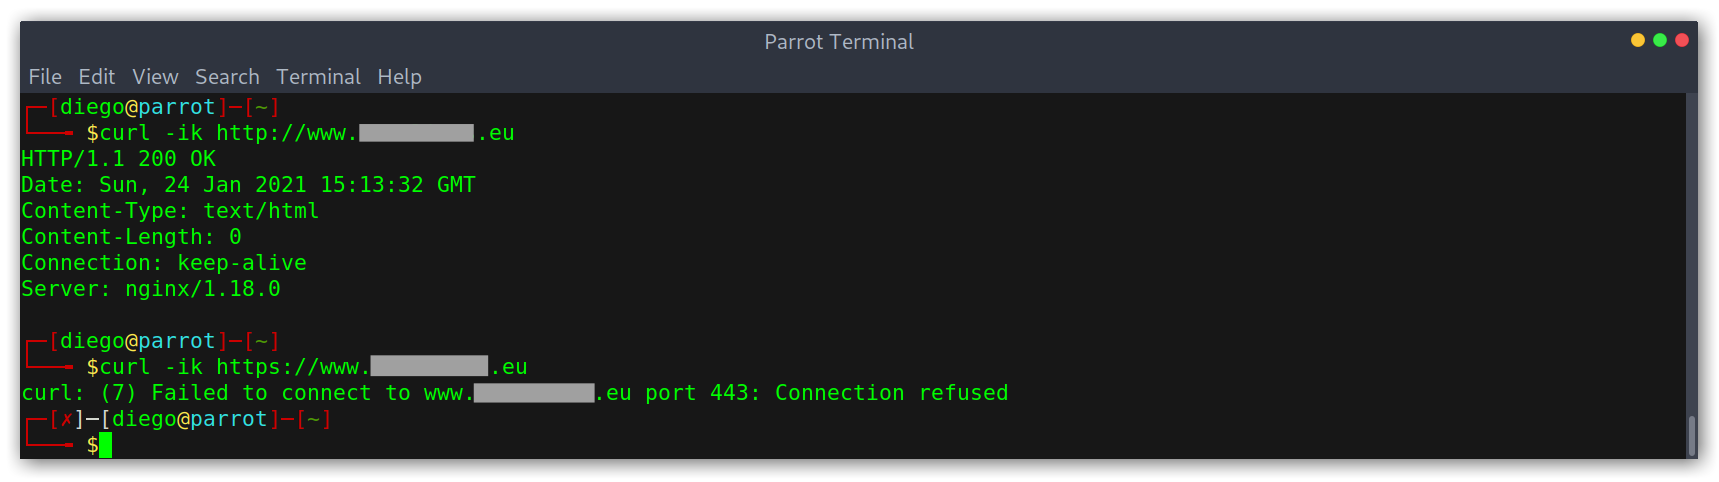The image size is (1719, 482).
Task: Click the Date header line in output
Action: pyautogui.click(x=248, y=185)
